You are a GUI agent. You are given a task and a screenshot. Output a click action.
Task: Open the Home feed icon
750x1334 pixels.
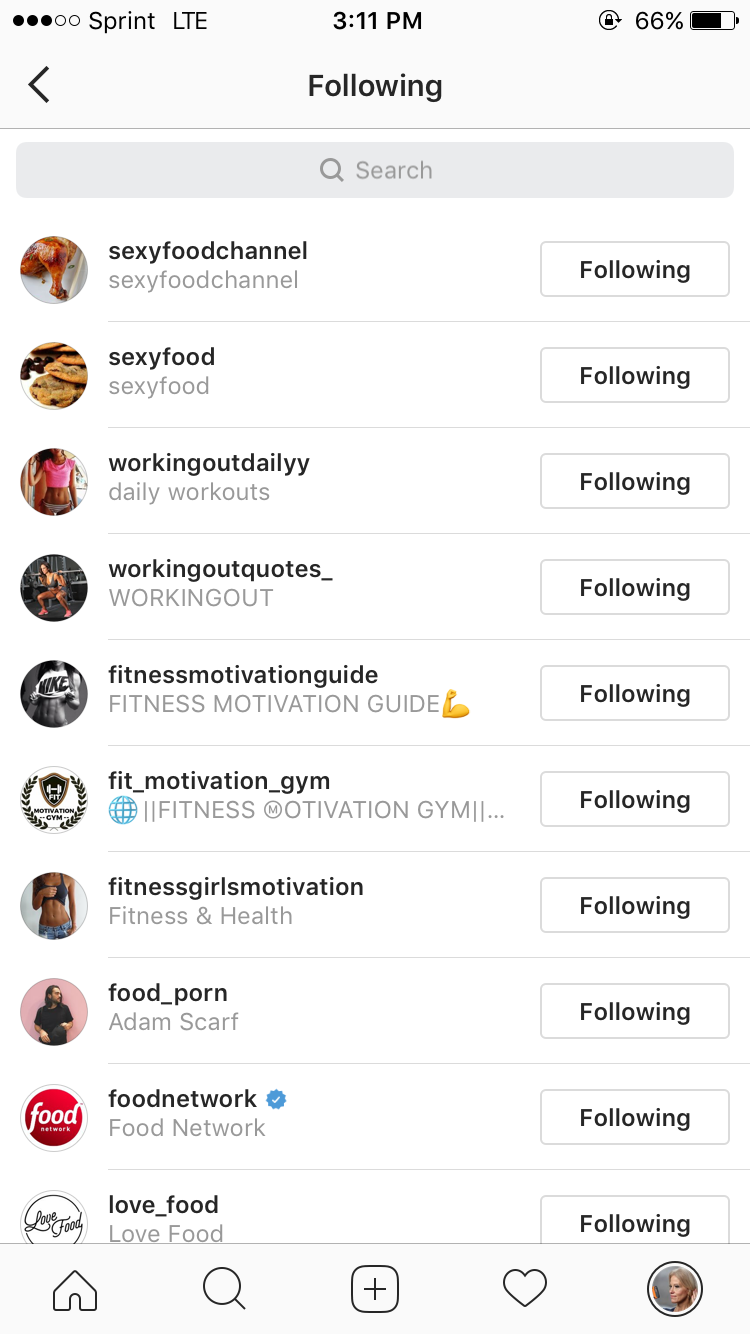coord(75,1289)
